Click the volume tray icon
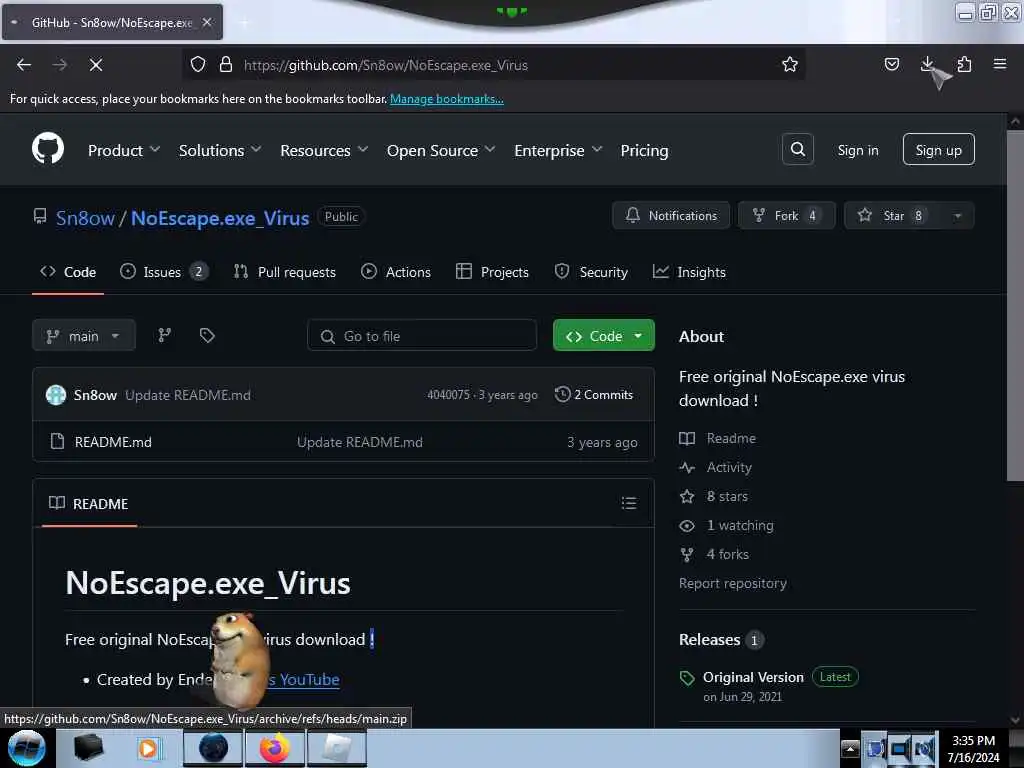Viewport: 1024px width, 768px height. [924, 748]
